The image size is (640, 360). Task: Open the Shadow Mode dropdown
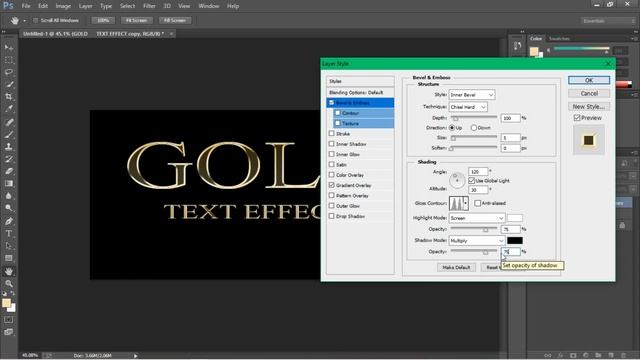(x=477, y=241)
